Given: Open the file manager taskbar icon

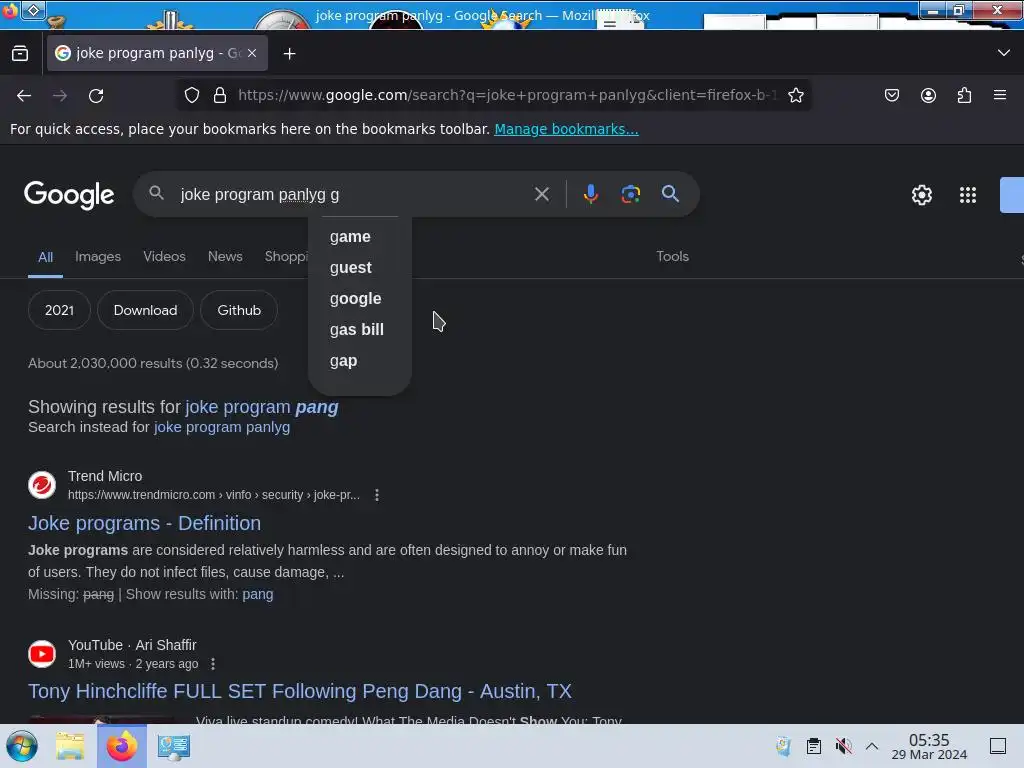Looking at the screenshot, I should [70, 746].
